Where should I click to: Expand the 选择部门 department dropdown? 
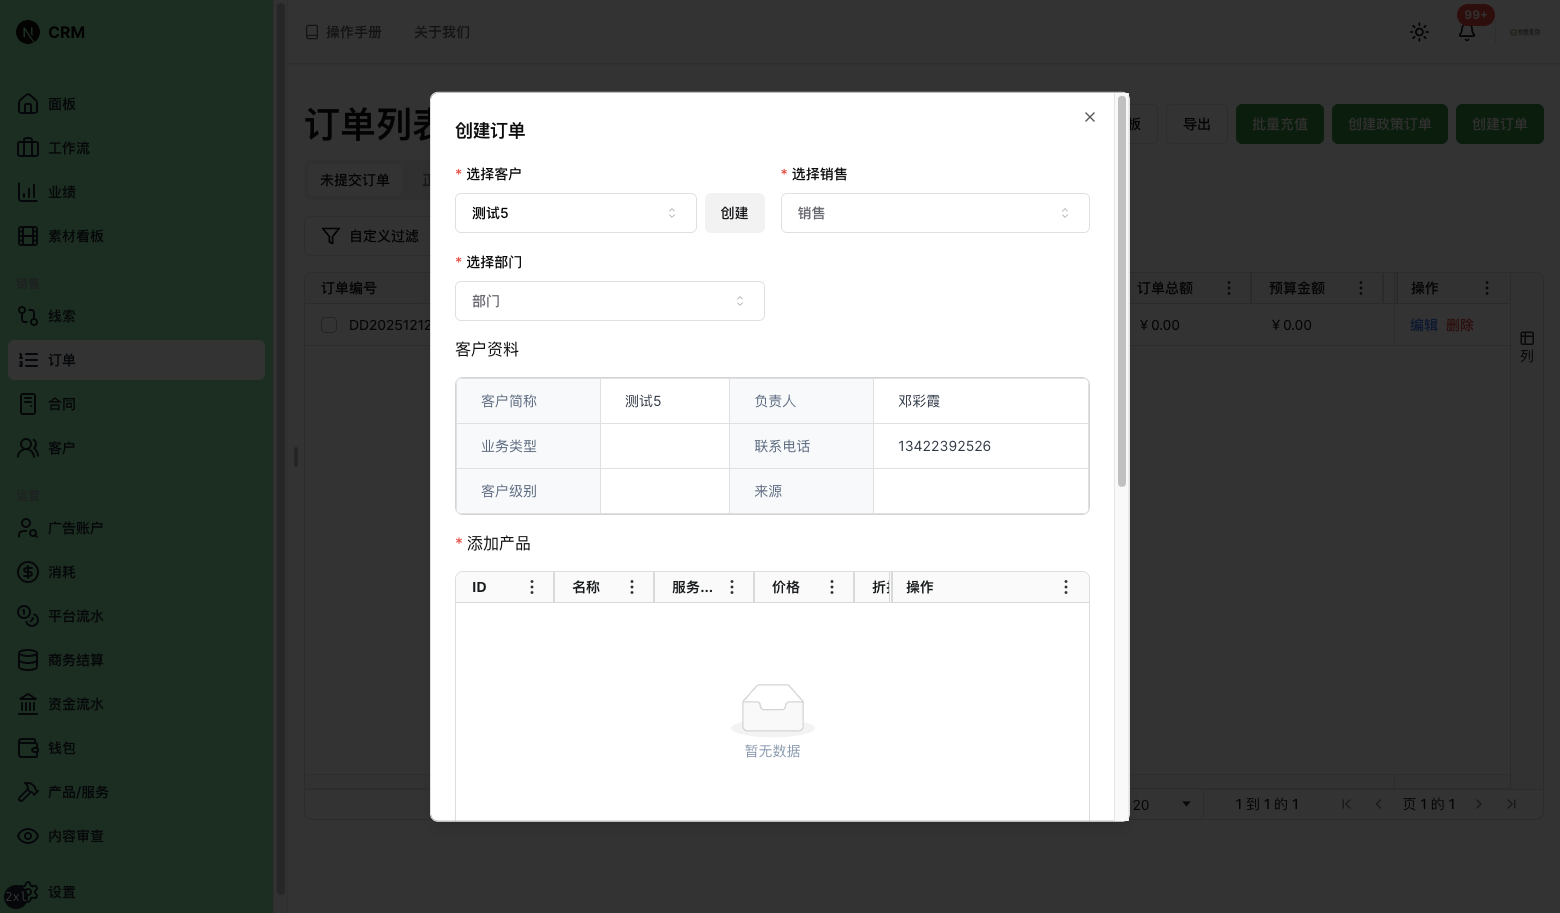point(609,301)
